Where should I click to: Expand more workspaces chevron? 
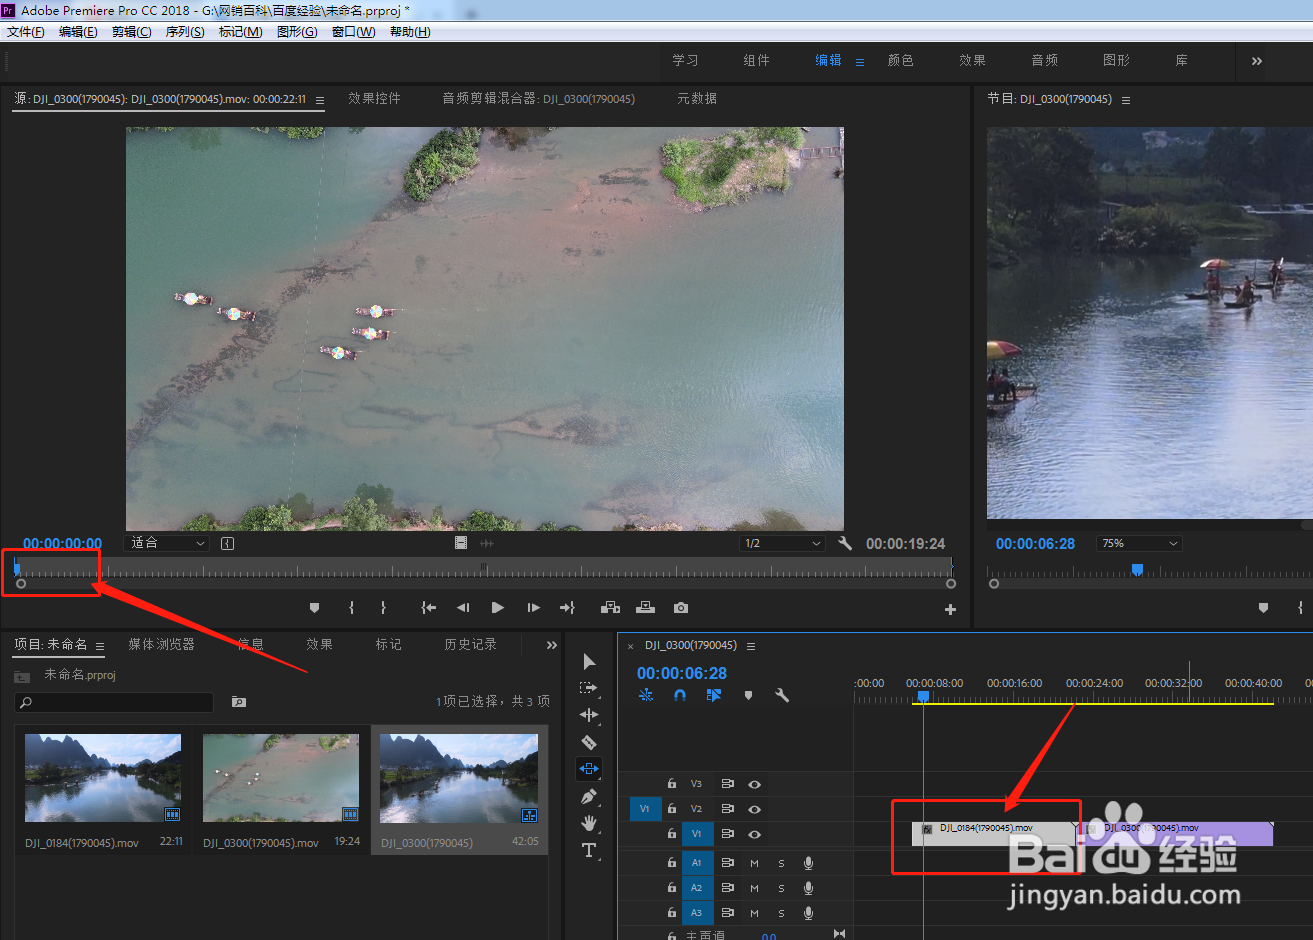point(1257,61)
